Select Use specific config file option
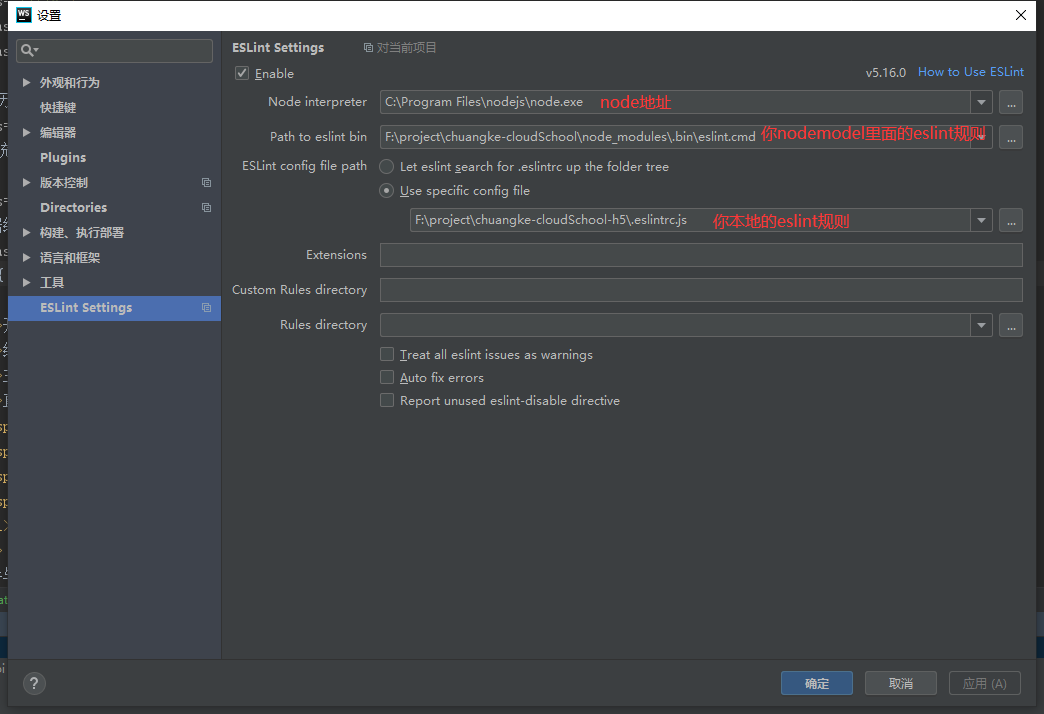This screenshot has height=714, width=1044. point(386,190)
